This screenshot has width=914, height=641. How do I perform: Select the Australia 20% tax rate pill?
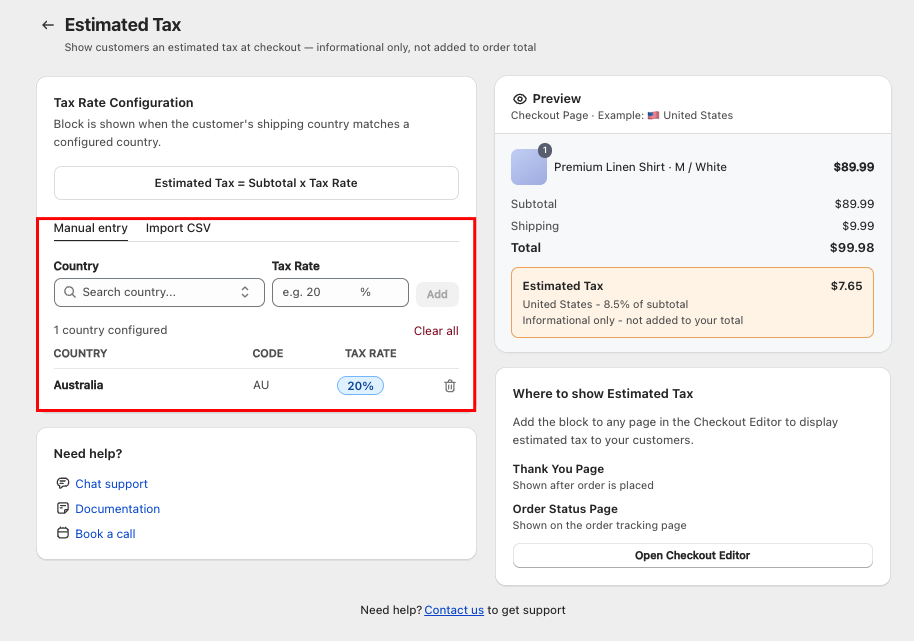(360, 385)
